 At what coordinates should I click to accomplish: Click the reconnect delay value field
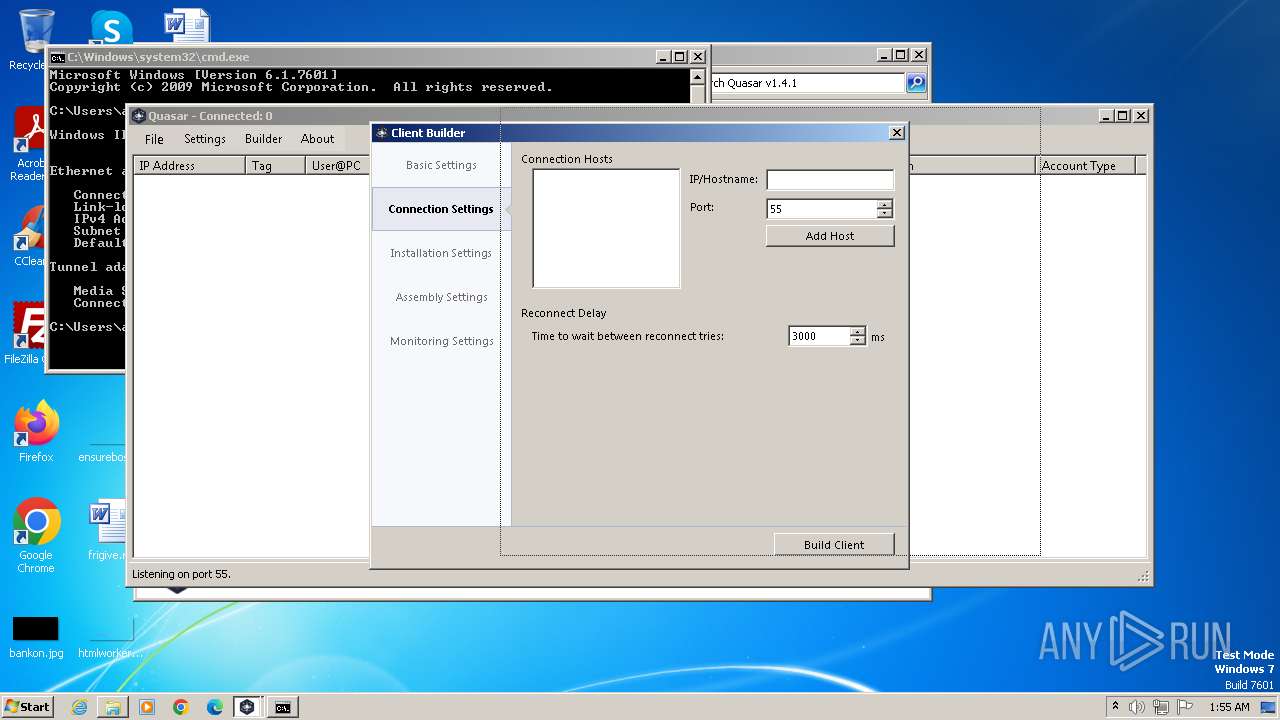[x=819, y=336]
